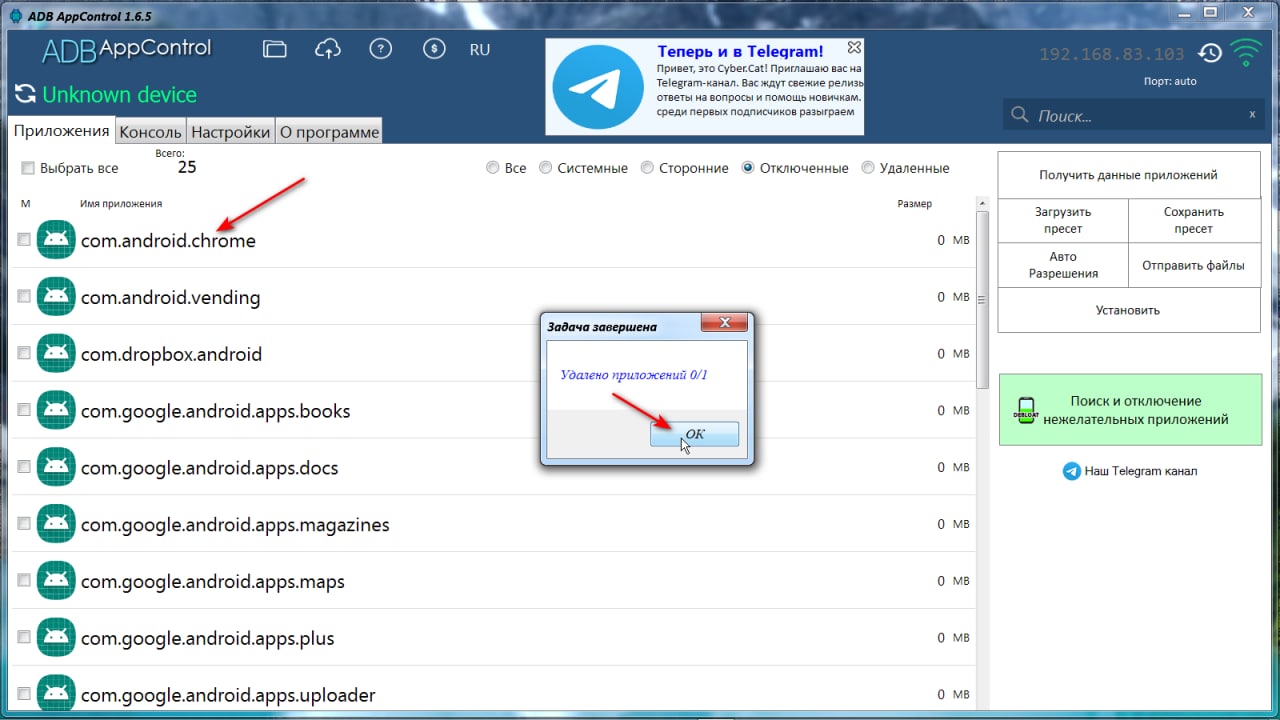The height and width of the screenshot is (720, 1280).
Task: Open the О программе tab
Action: coord(329,132)
